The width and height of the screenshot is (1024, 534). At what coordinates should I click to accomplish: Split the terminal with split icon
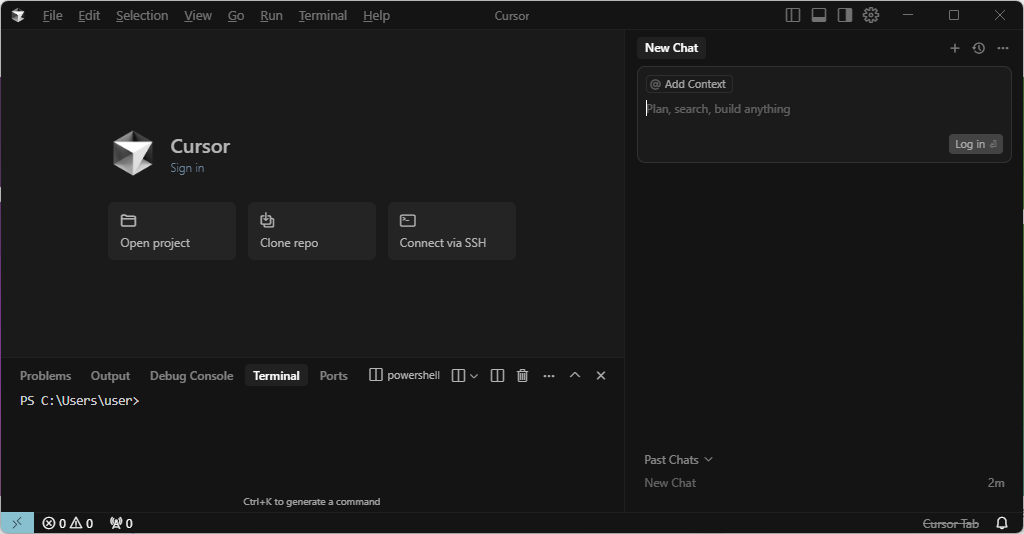[497, 376]
